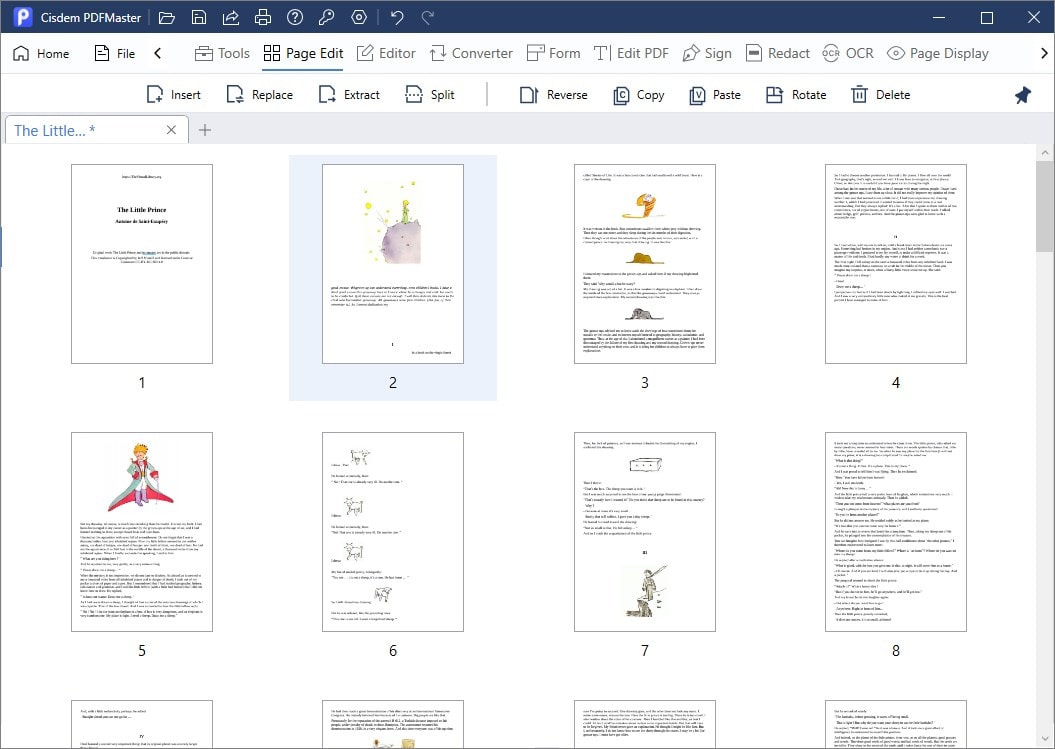
Task: Split the PDF document
Action: point(430,95)
